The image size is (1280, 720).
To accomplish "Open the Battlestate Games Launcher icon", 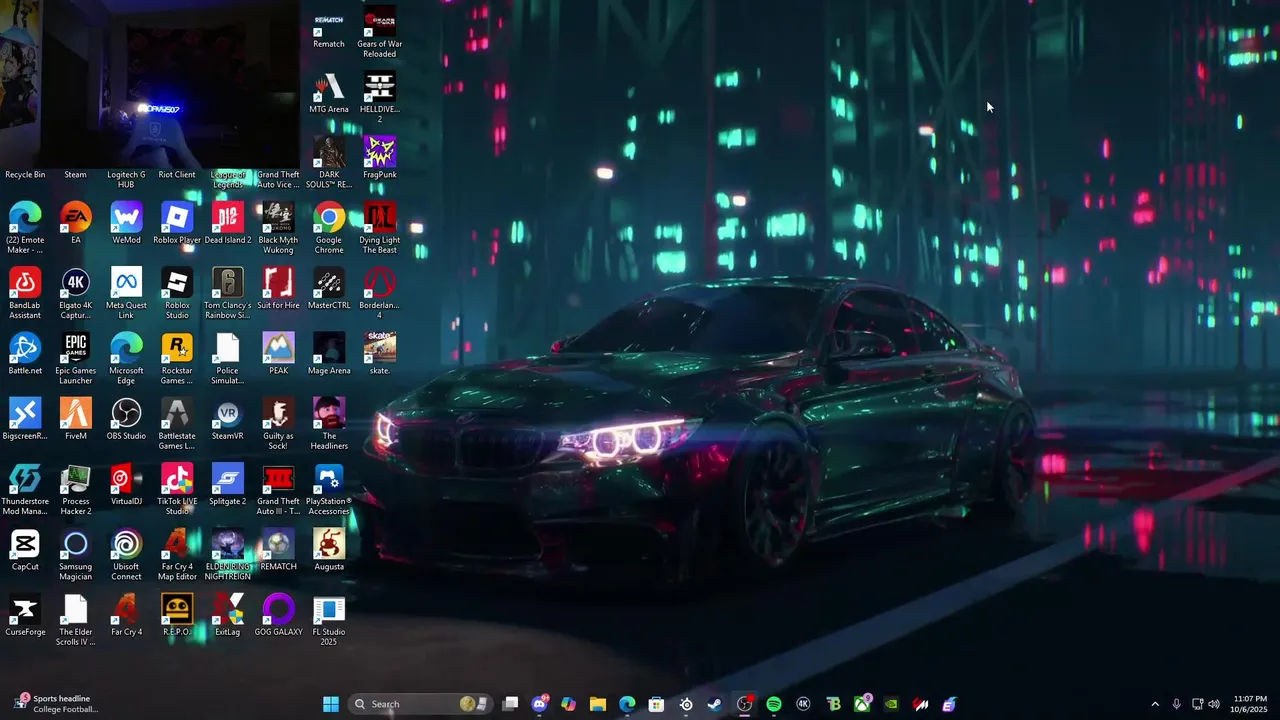I will (x=177, y=424).
